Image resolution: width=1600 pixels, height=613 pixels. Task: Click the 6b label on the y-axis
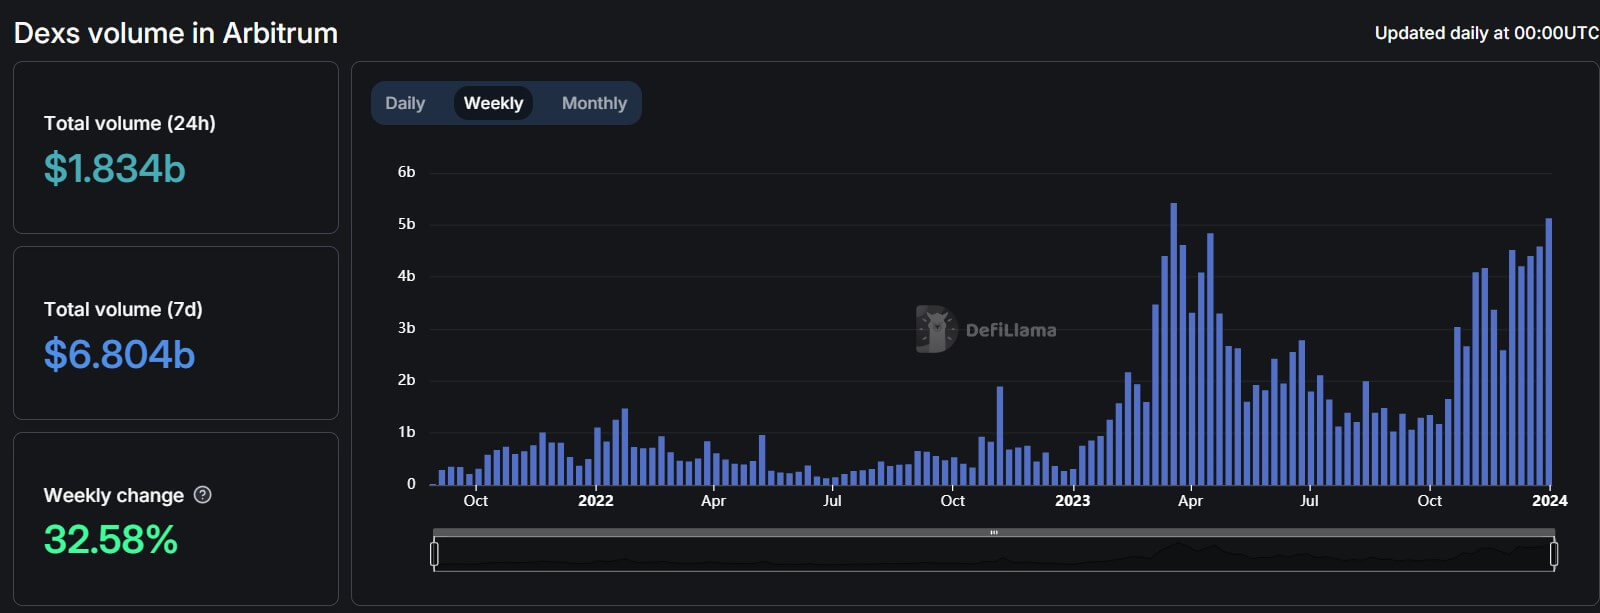(406, 172)
